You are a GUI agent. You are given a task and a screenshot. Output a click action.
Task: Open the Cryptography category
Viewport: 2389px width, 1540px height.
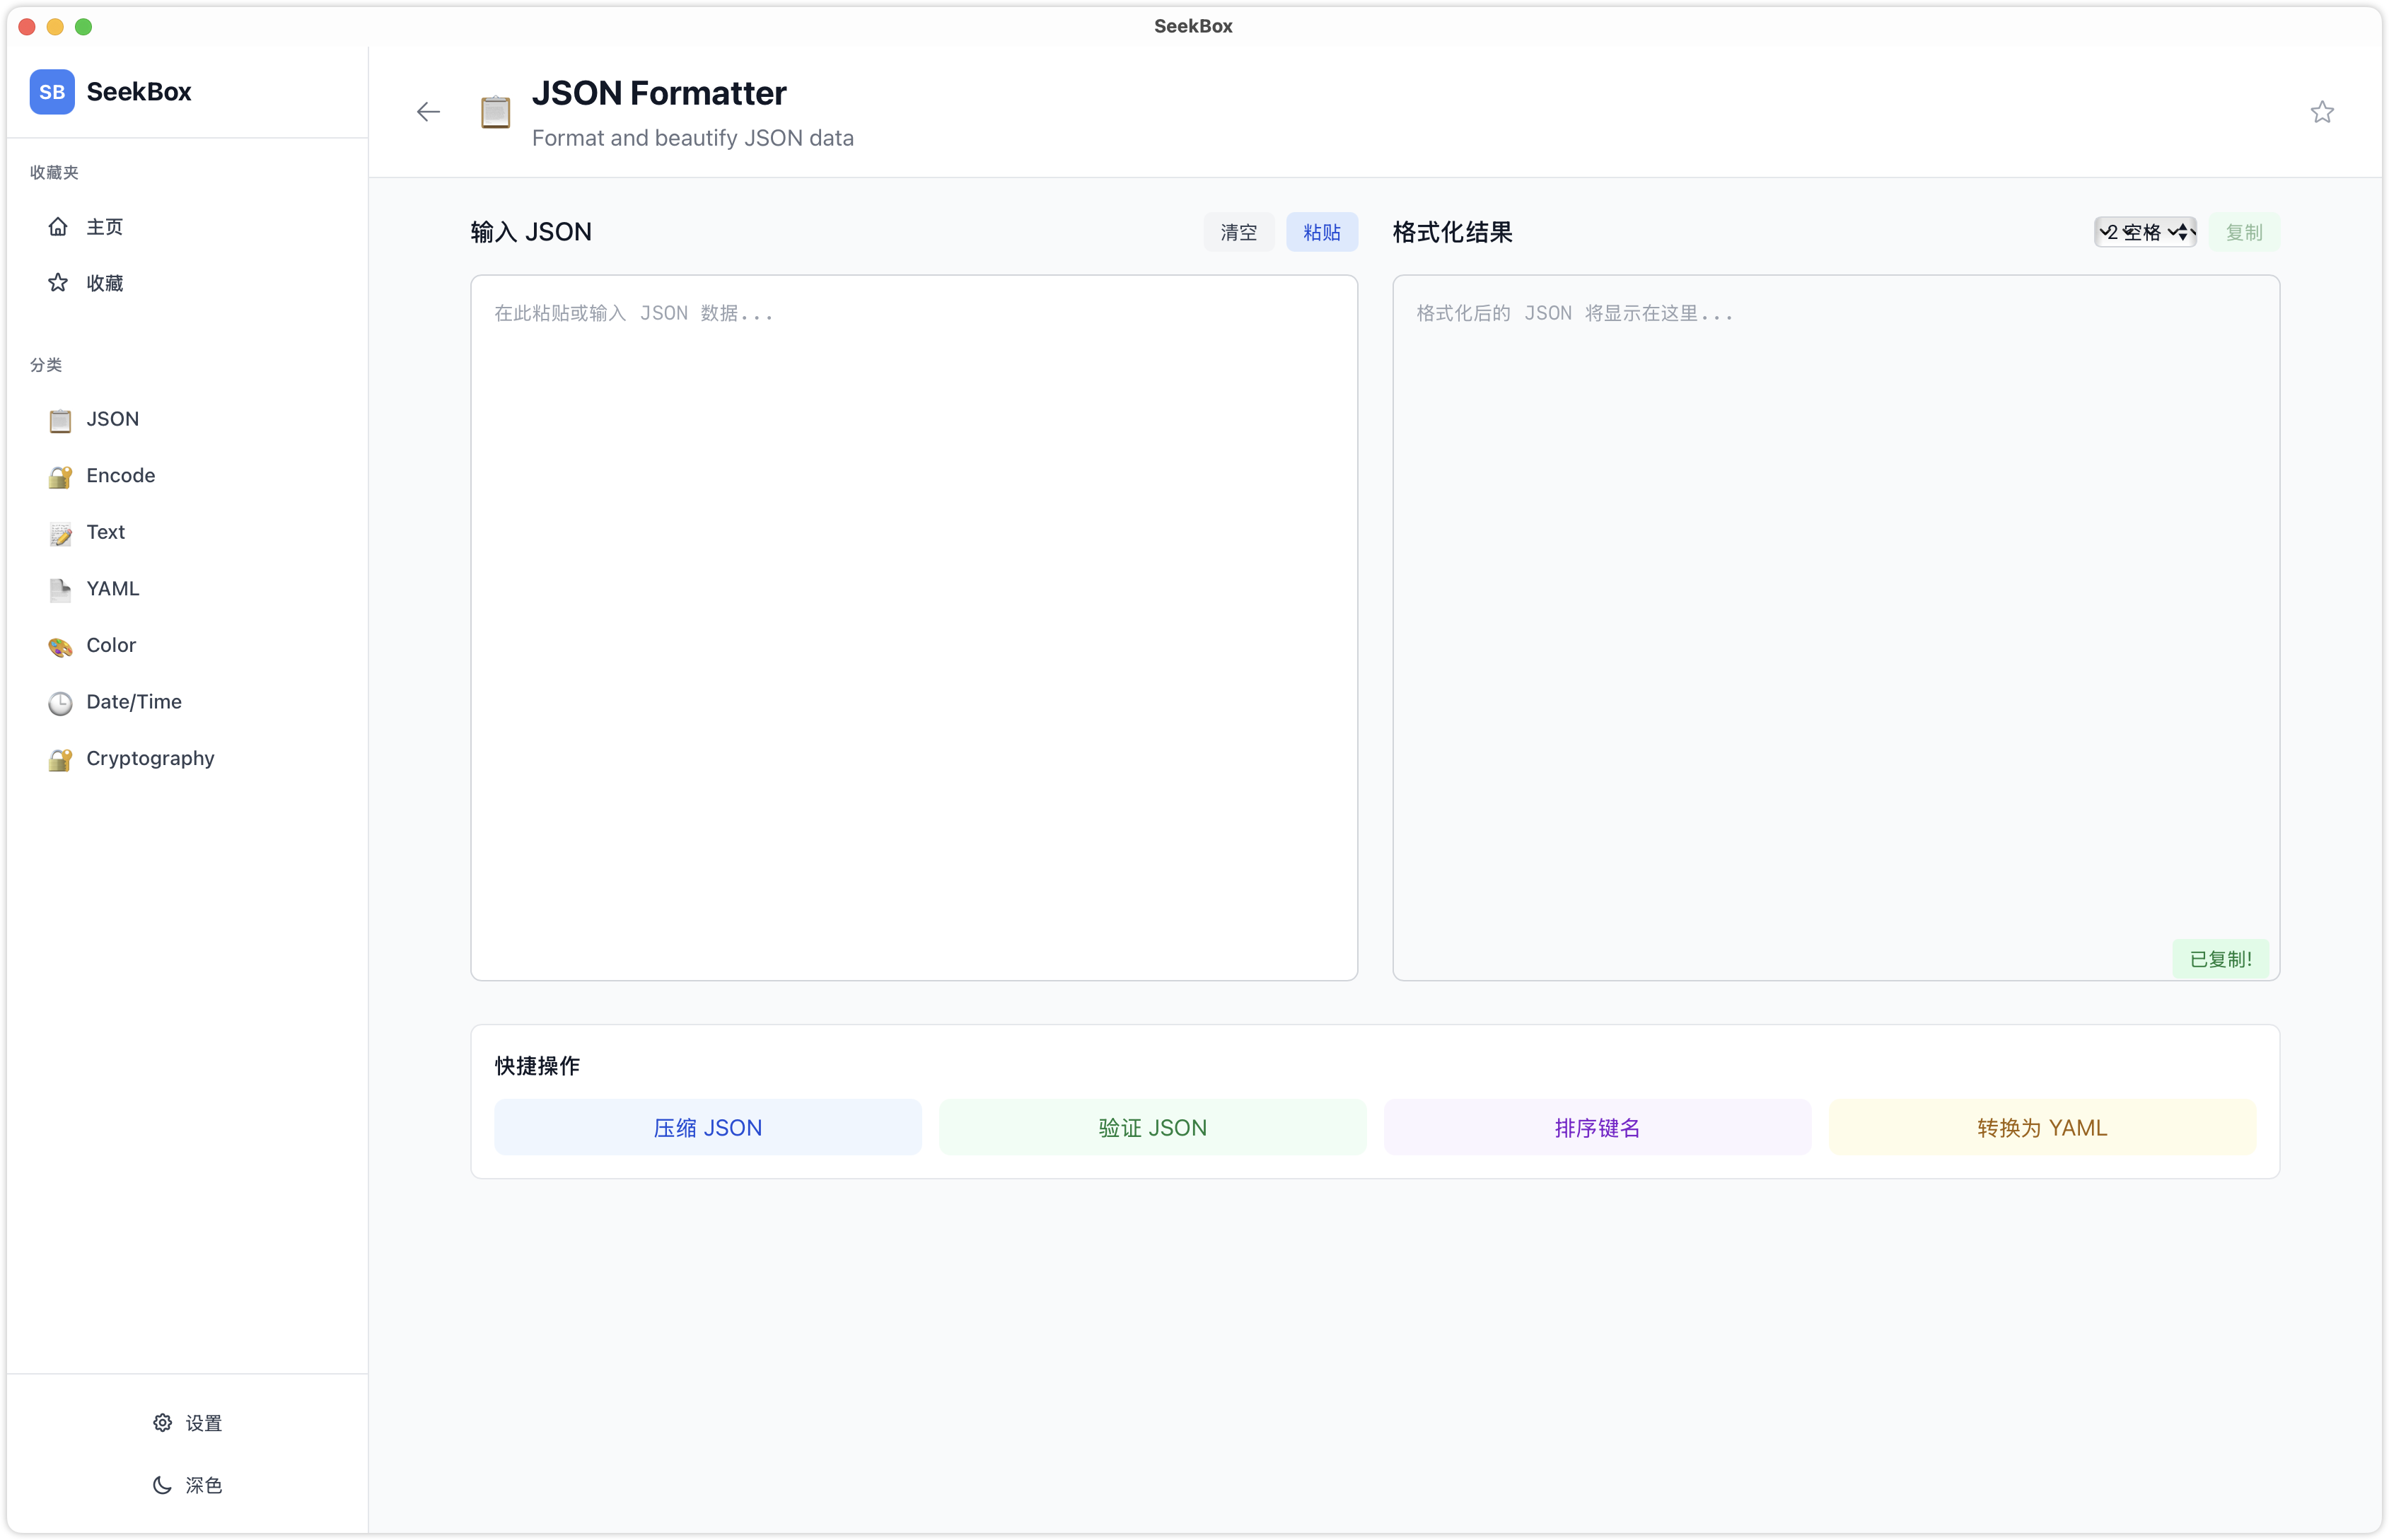coord(150,759)
